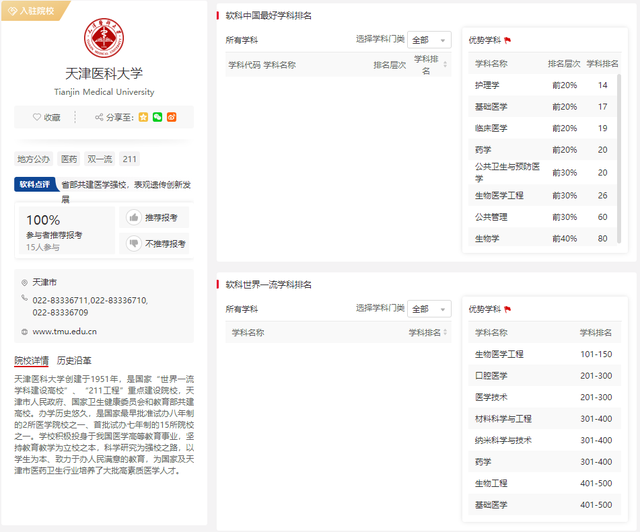This screenshot has height=532, width=640.
Task: Click the 15人参与 participant count
Action: [43, 247]
